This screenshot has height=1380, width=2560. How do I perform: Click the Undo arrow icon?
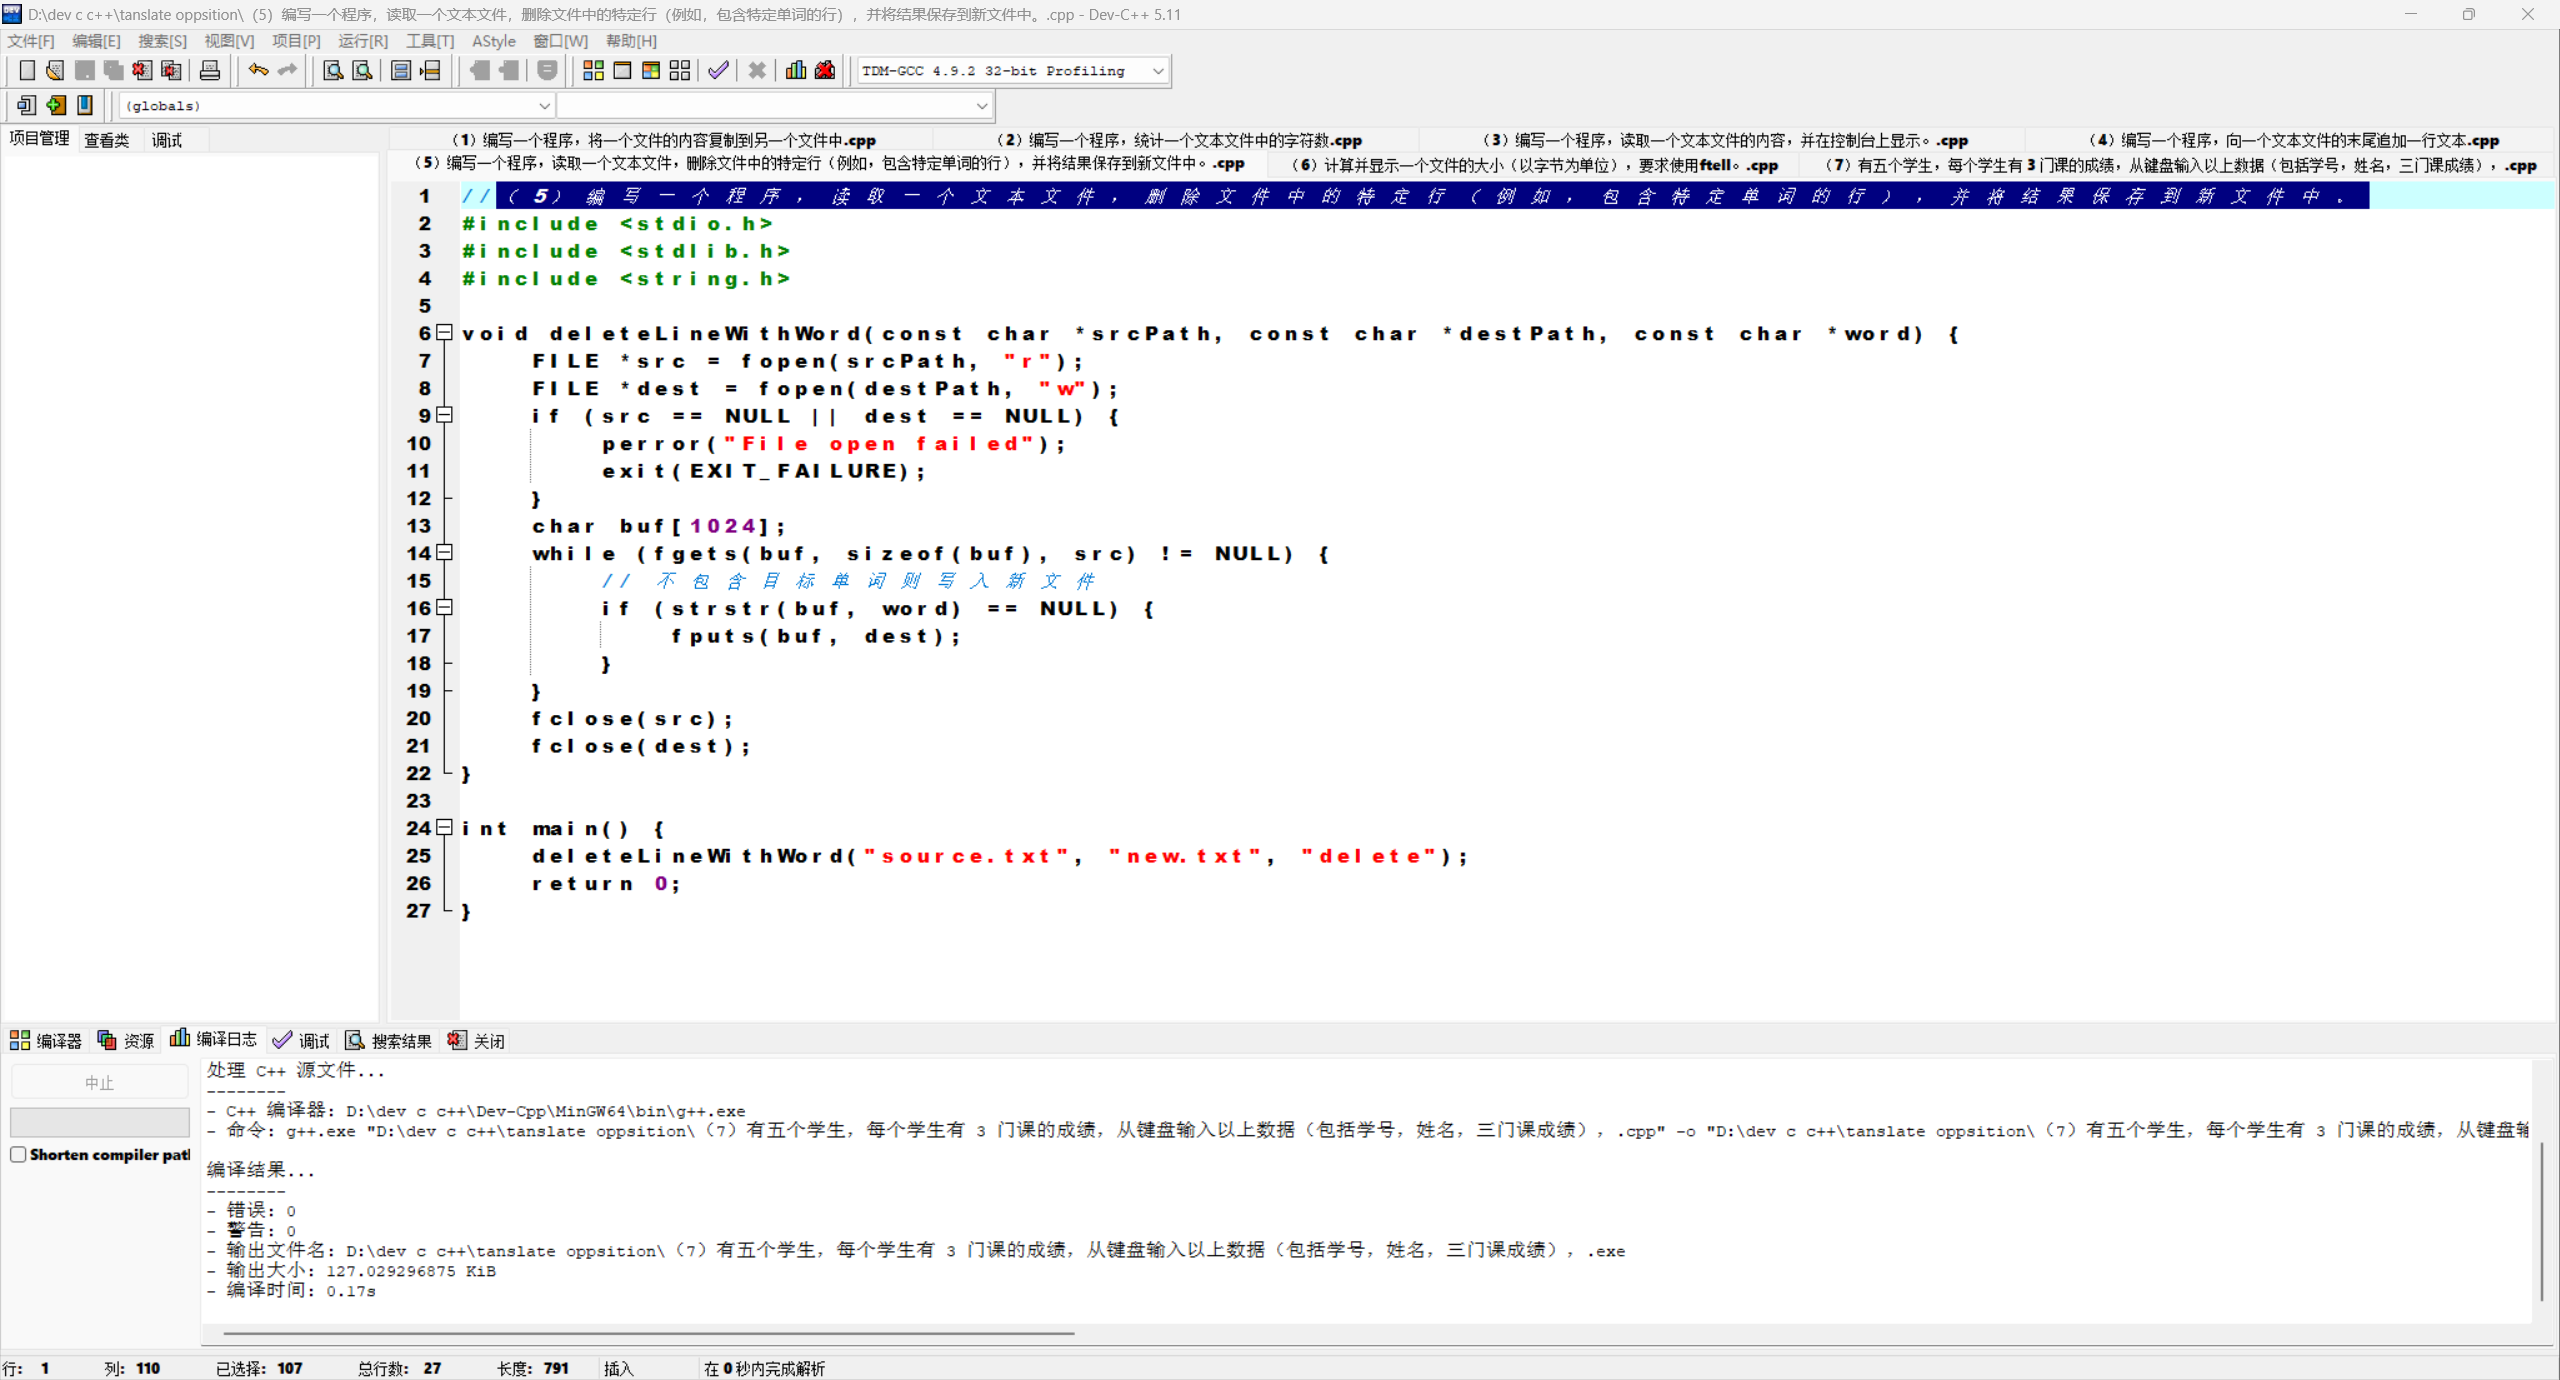coord(258,70)
